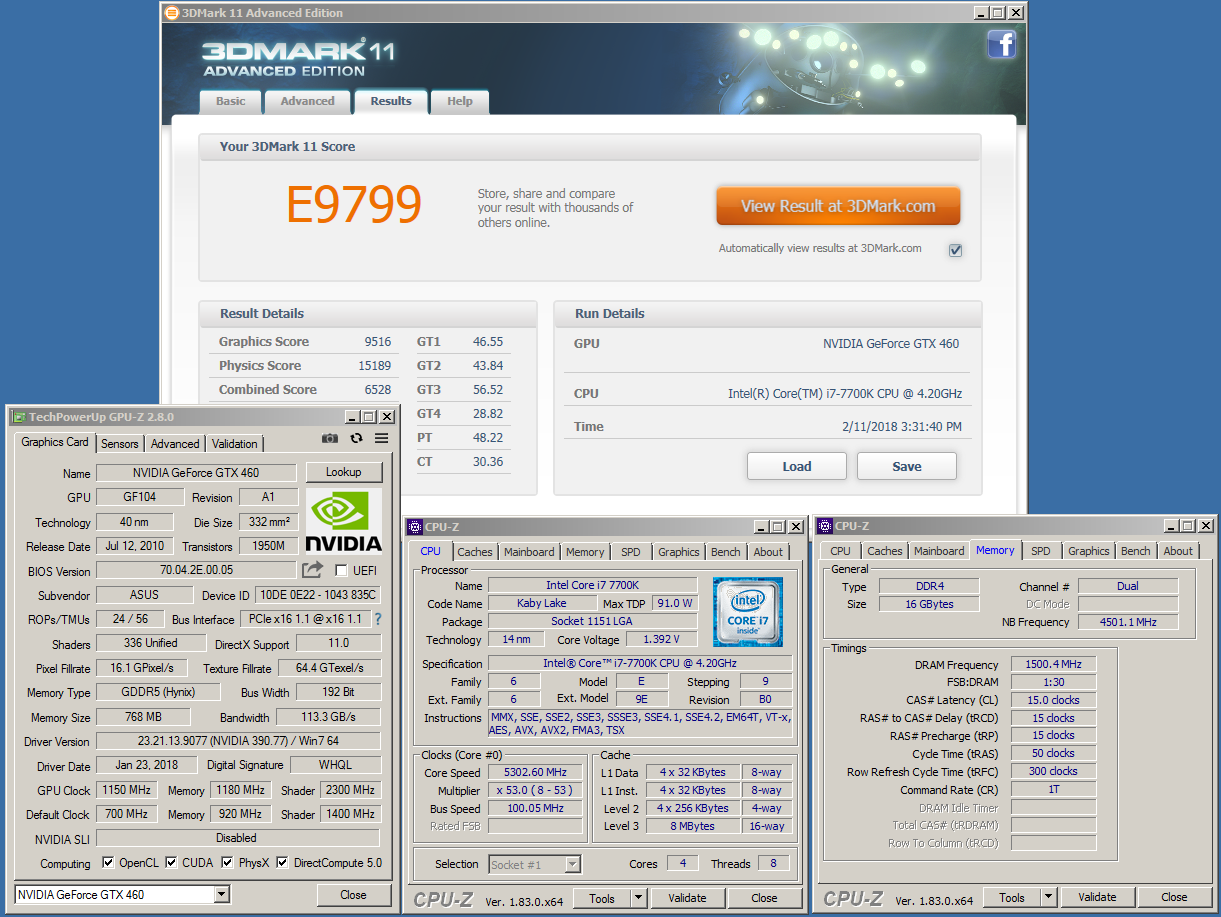Click the Graphics Score value 9516
This screenshot has height=917, width=1221.
[x=378, y=341]
